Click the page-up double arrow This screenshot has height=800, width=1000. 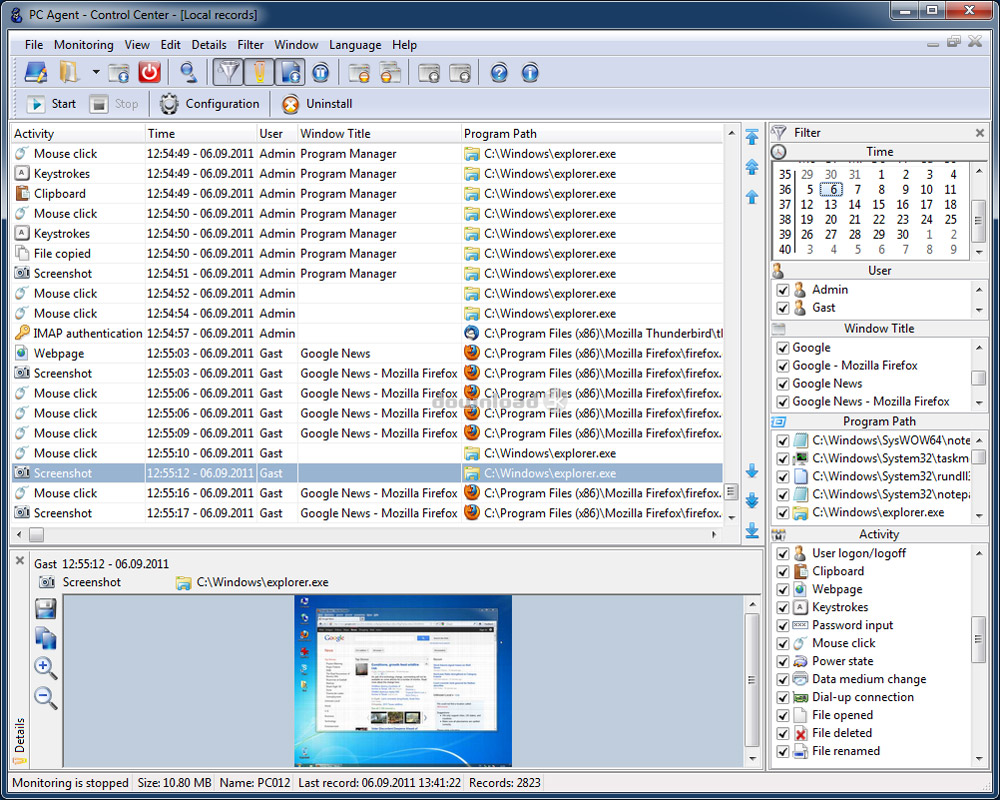tap(752, 167)
